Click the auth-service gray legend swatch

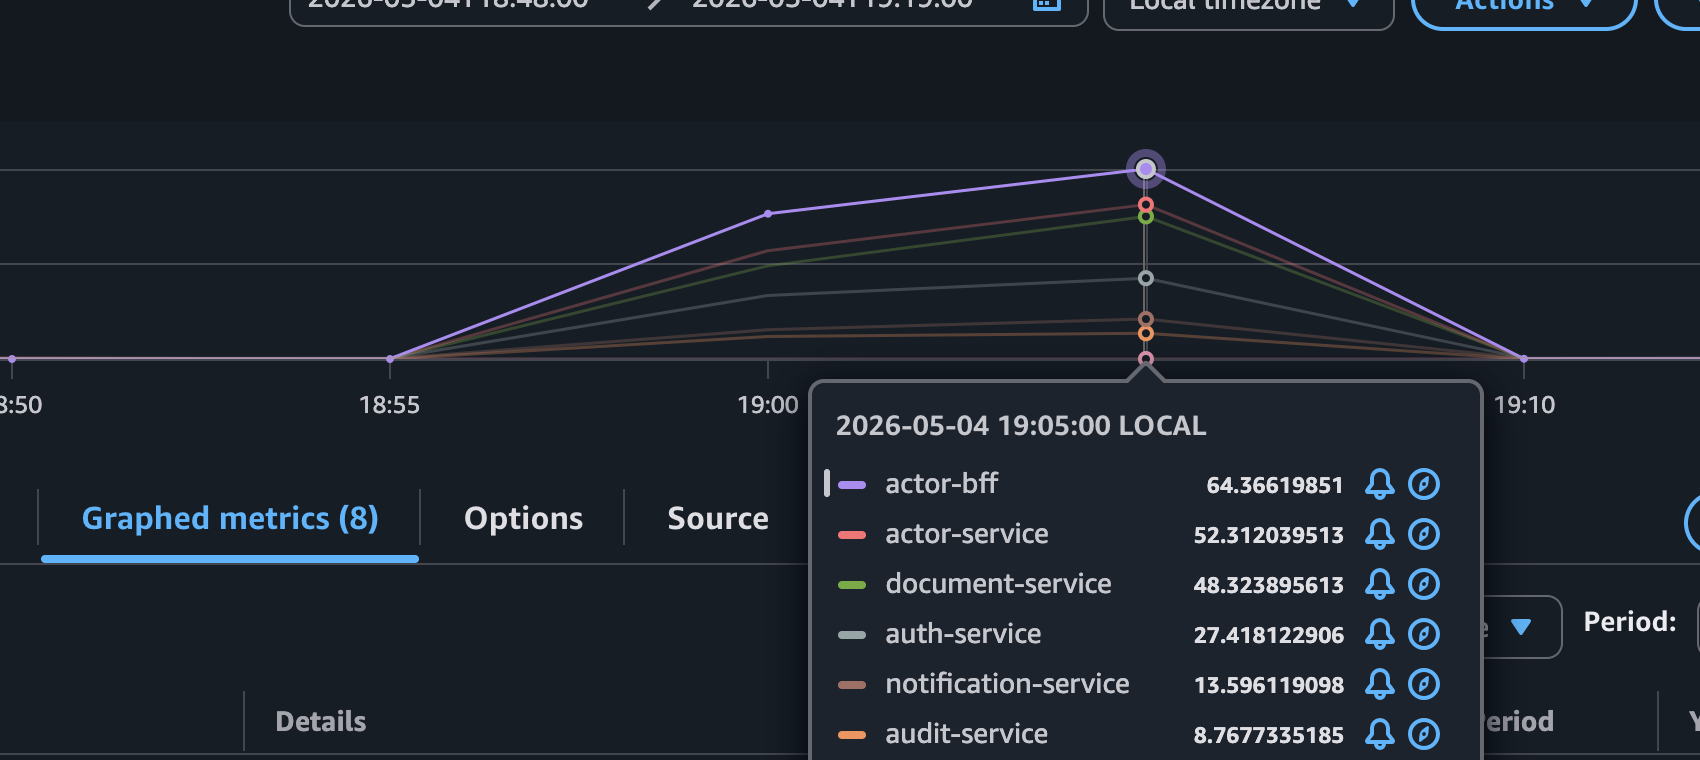click(x=852, y=635)
